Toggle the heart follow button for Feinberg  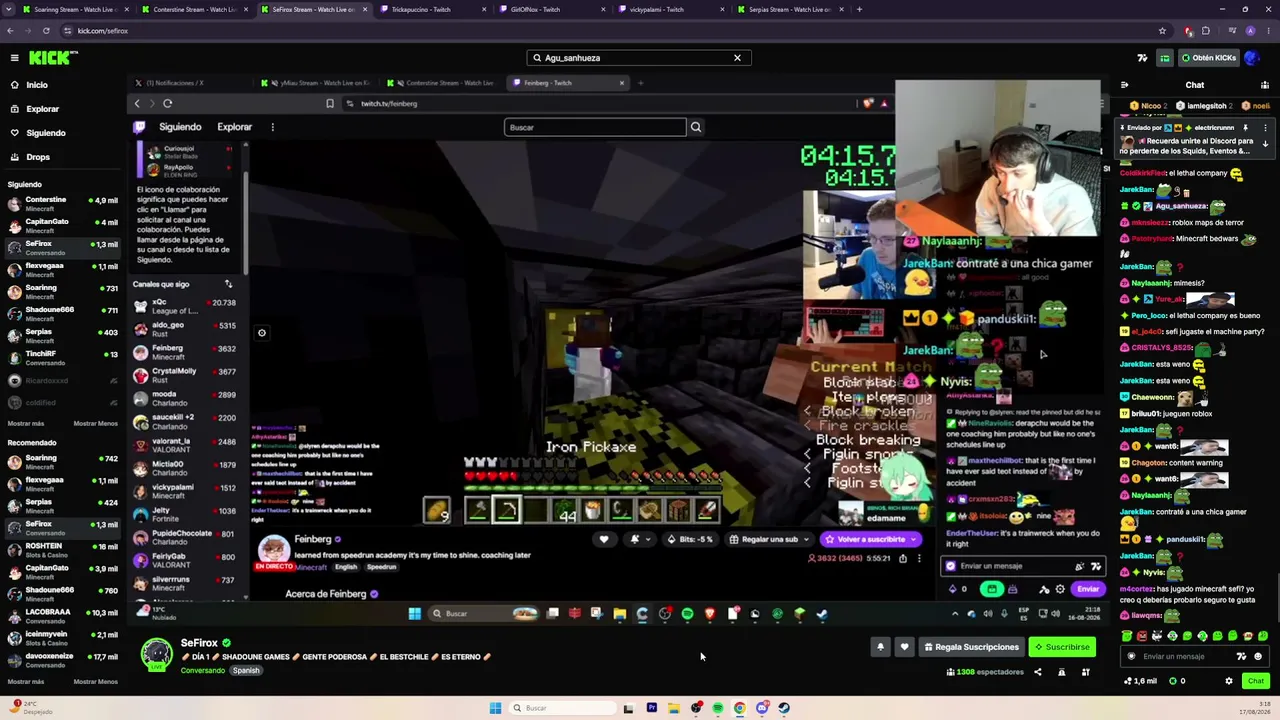[604, 540]
